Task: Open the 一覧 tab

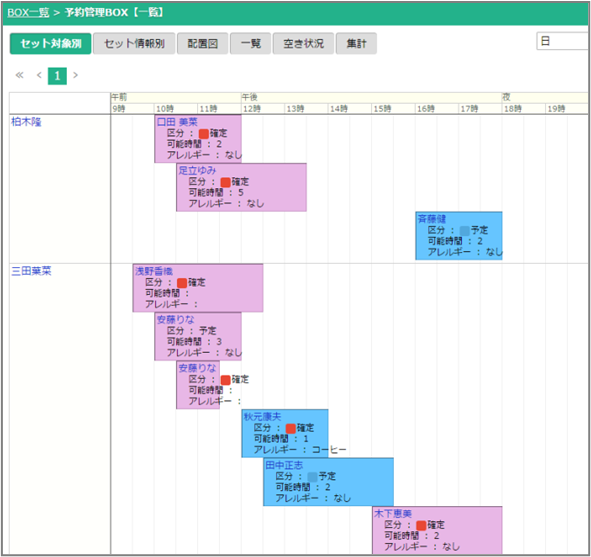Action: [x=251, y=44]
